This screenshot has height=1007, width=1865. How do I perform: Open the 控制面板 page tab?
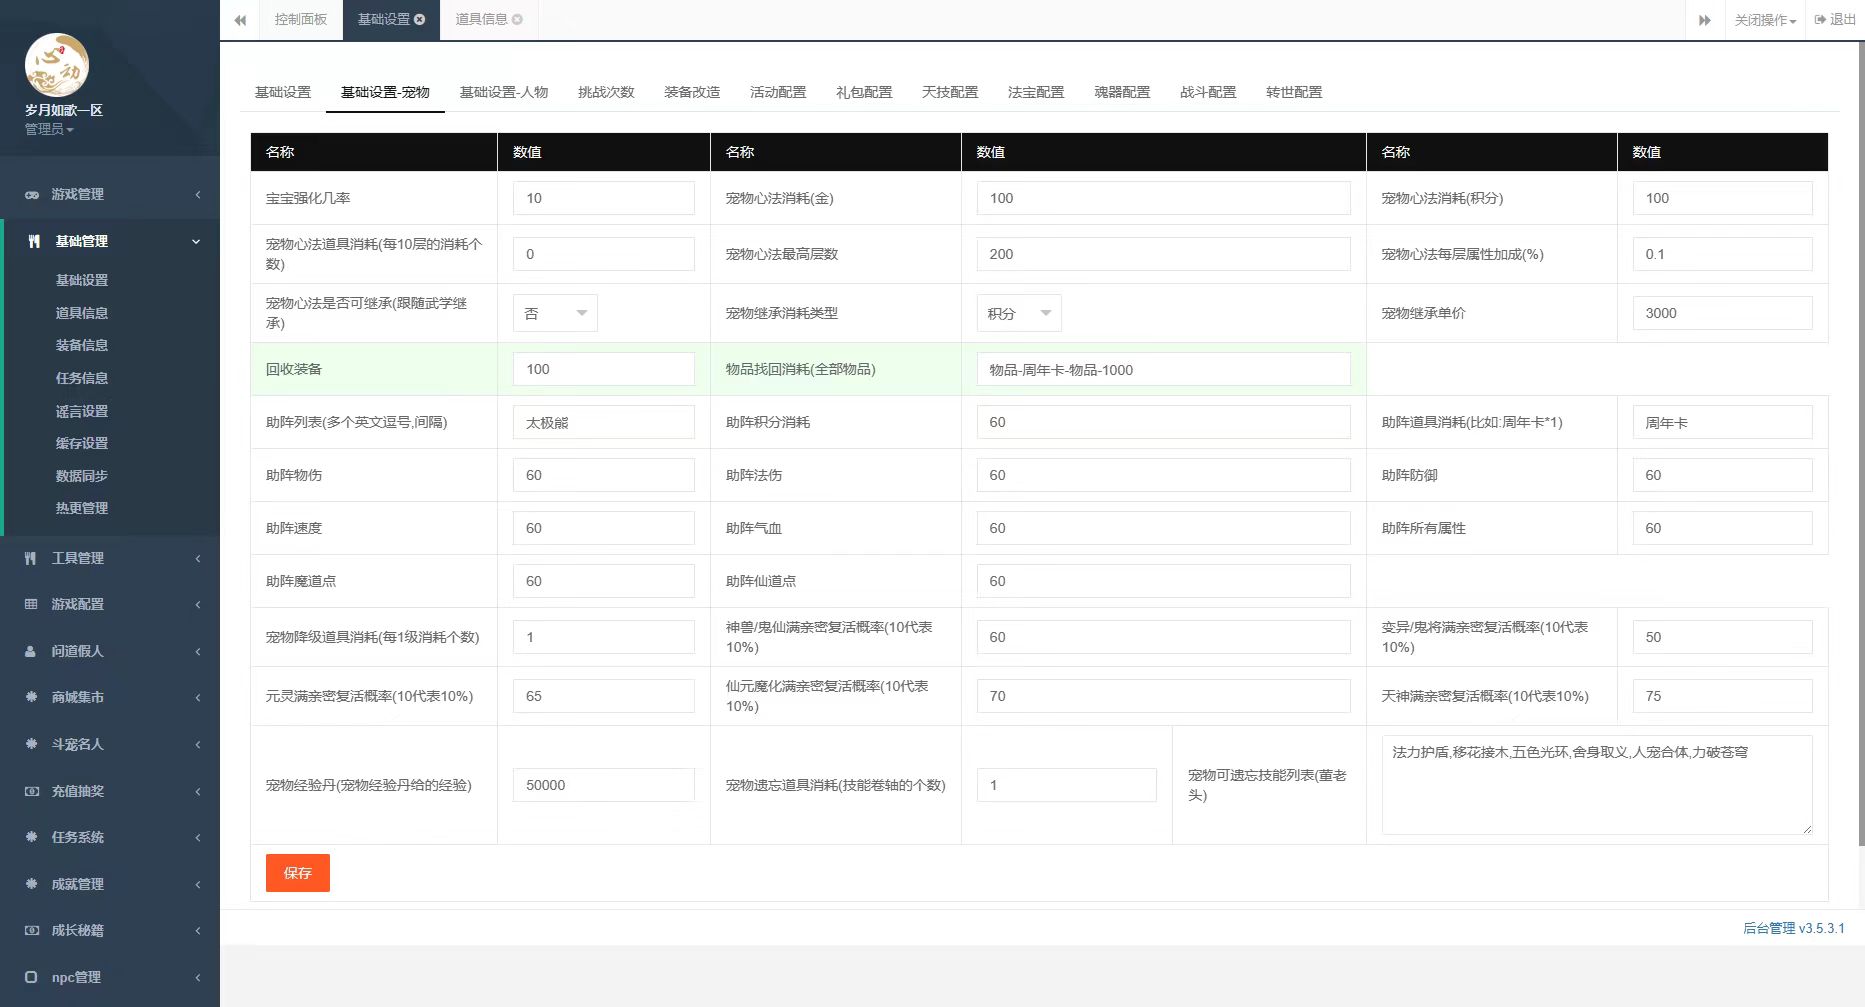tap(301, 20)
